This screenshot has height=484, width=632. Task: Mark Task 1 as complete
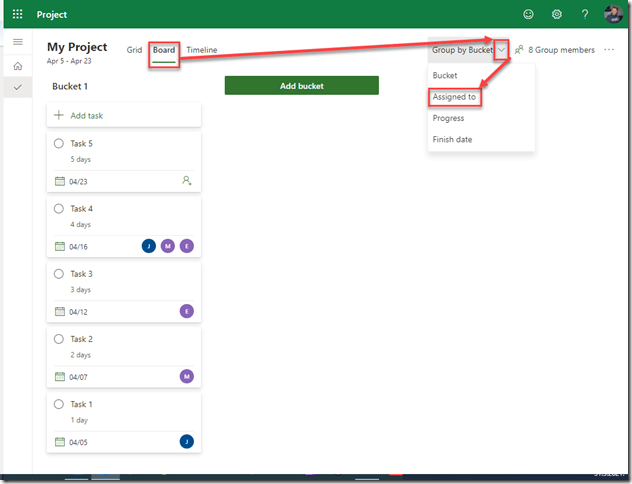tap(59, 404)
